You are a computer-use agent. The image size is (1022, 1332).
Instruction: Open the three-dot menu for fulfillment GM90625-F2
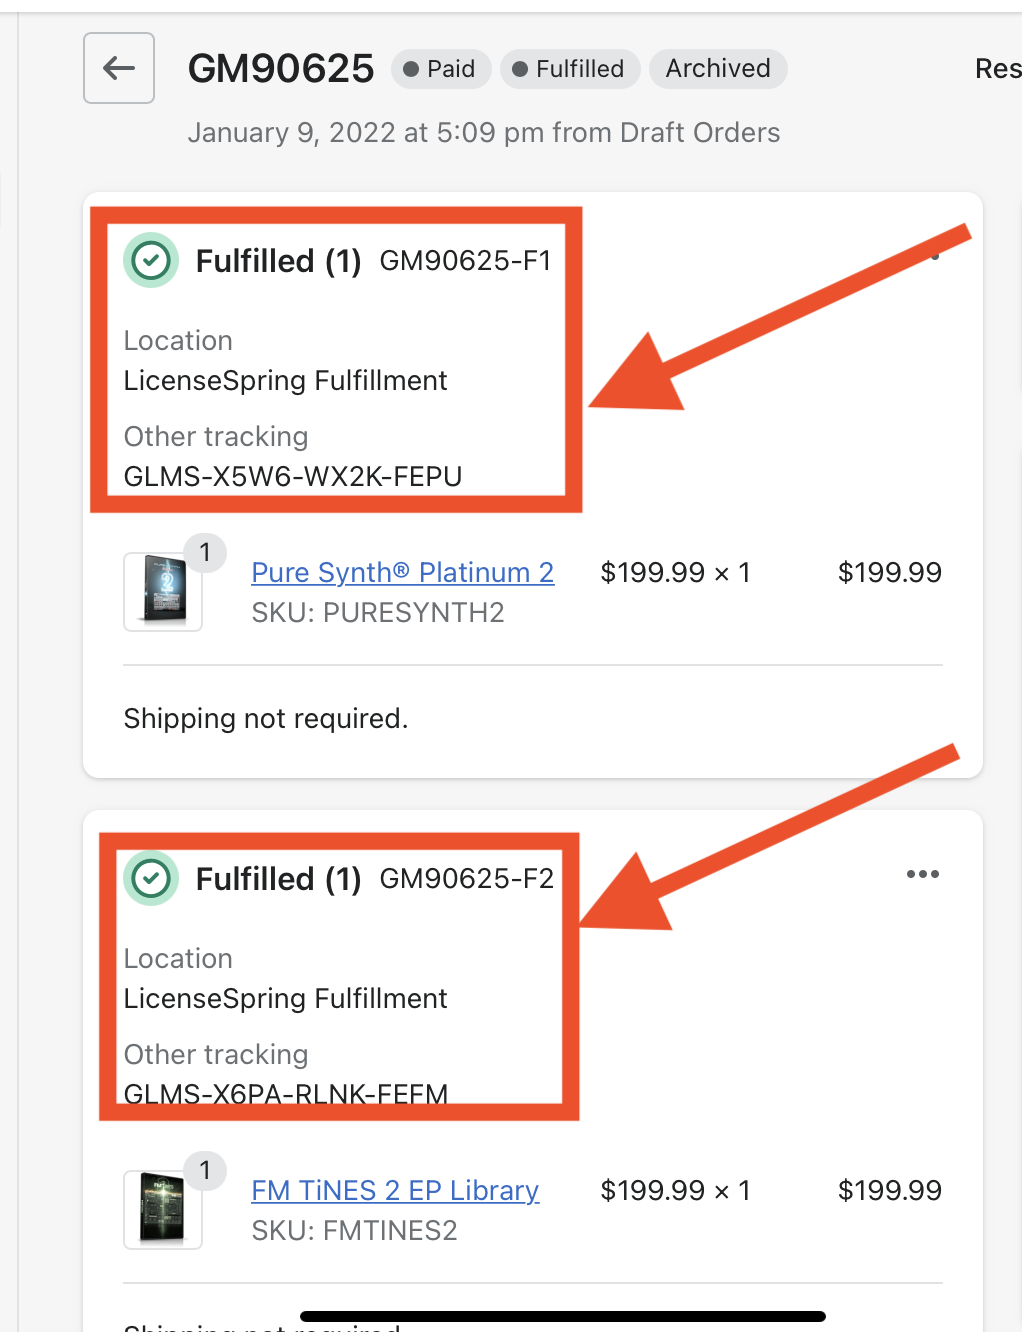pos(922,874)
